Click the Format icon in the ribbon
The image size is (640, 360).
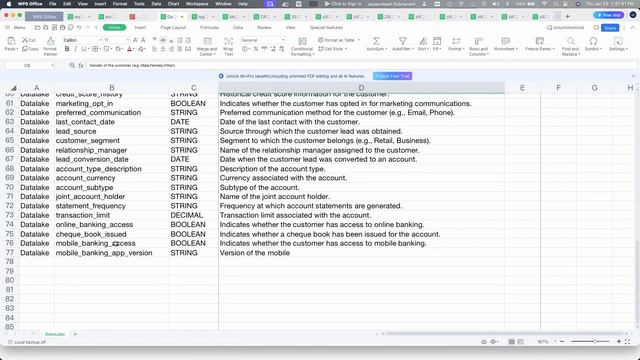point(456,41)
